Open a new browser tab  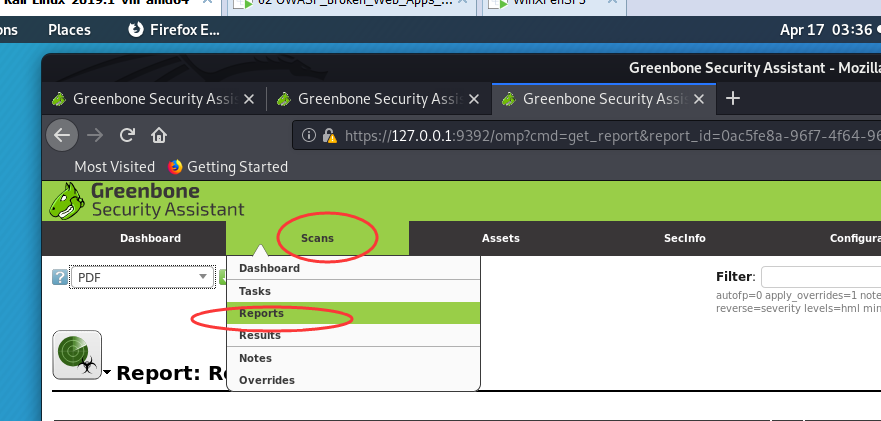click(732, 99)
